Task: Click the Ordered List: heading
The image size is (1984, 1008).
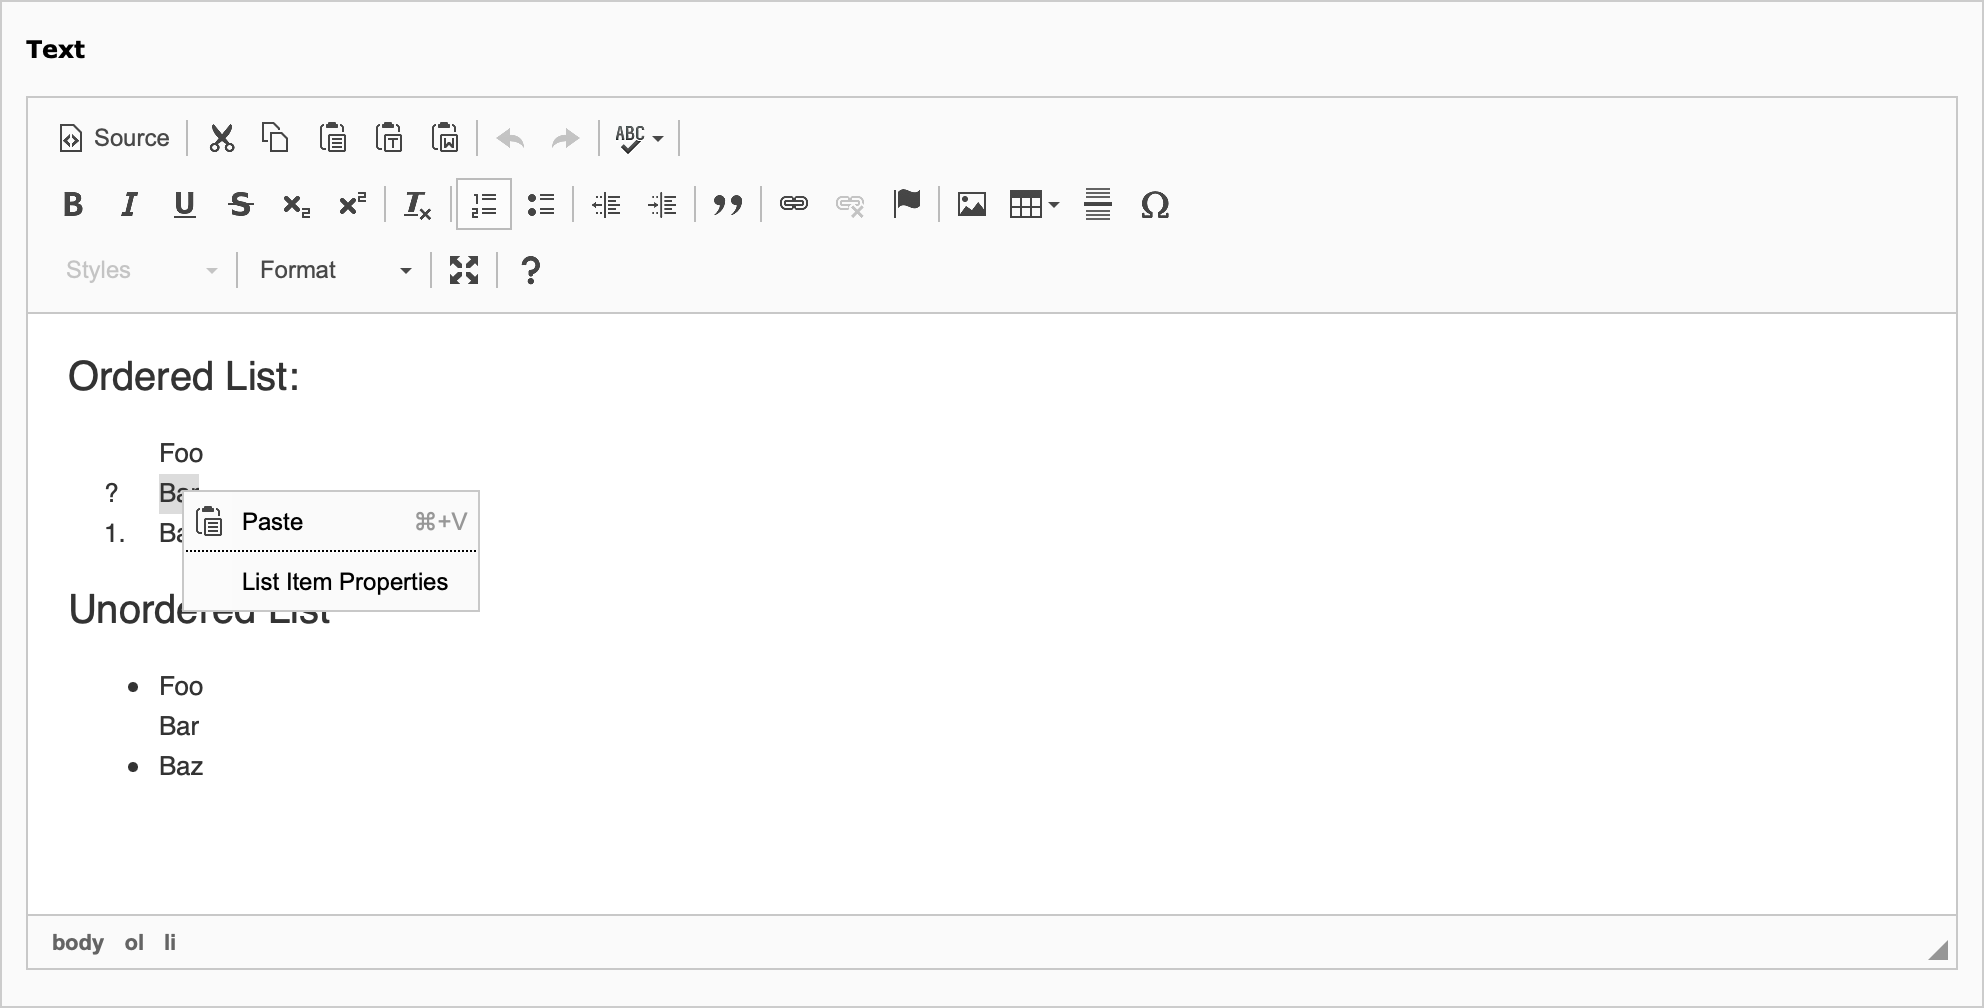Action: click(x=184, y=377)
